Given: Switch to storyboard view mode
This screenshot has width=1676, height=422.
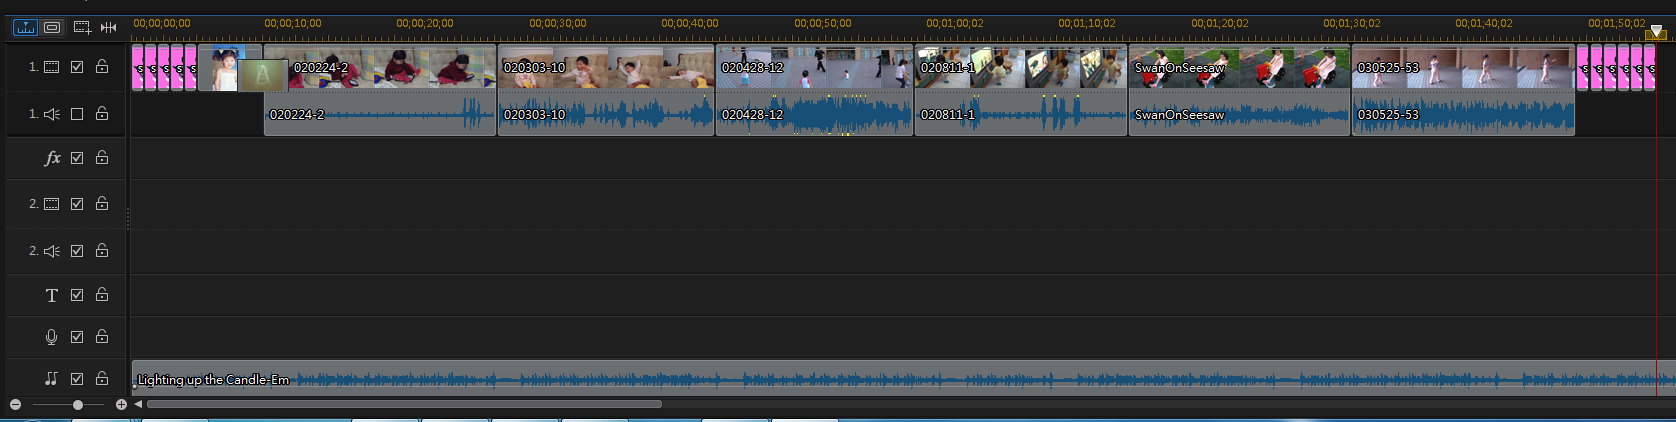Looking at the screenshot, I should (52, 27).
